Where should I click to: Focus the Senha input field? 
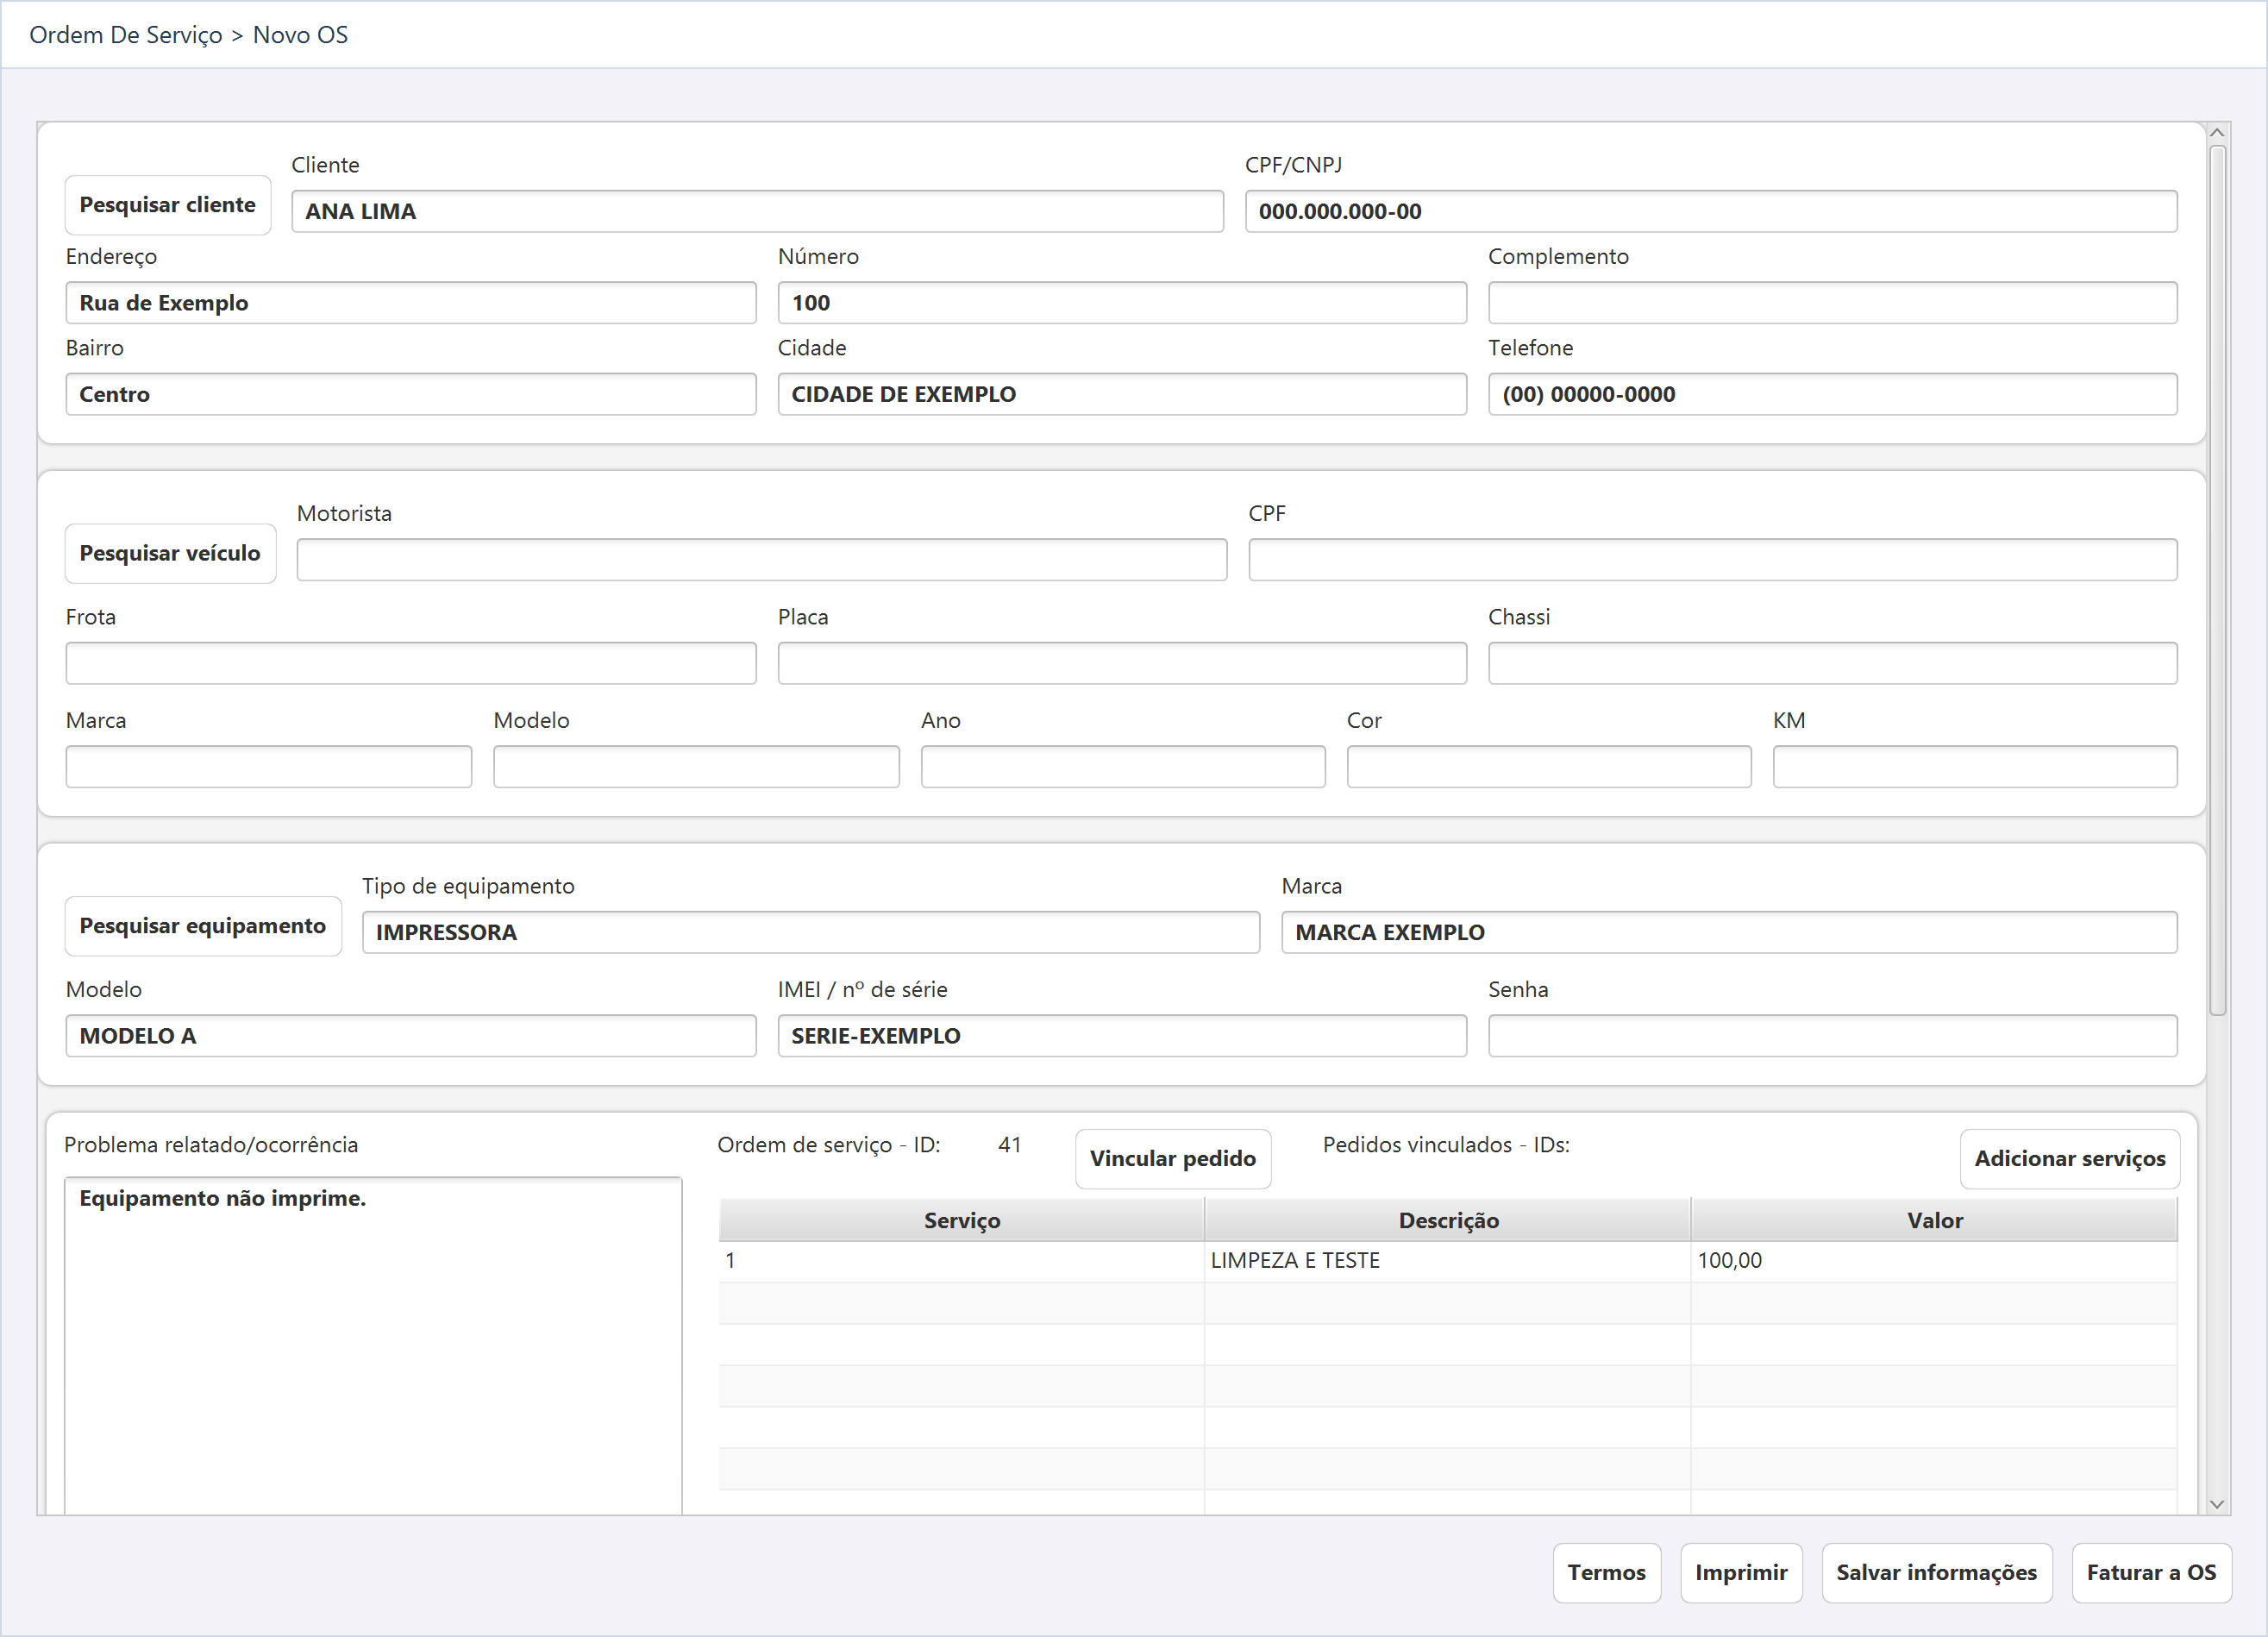pos(1832,1035)
